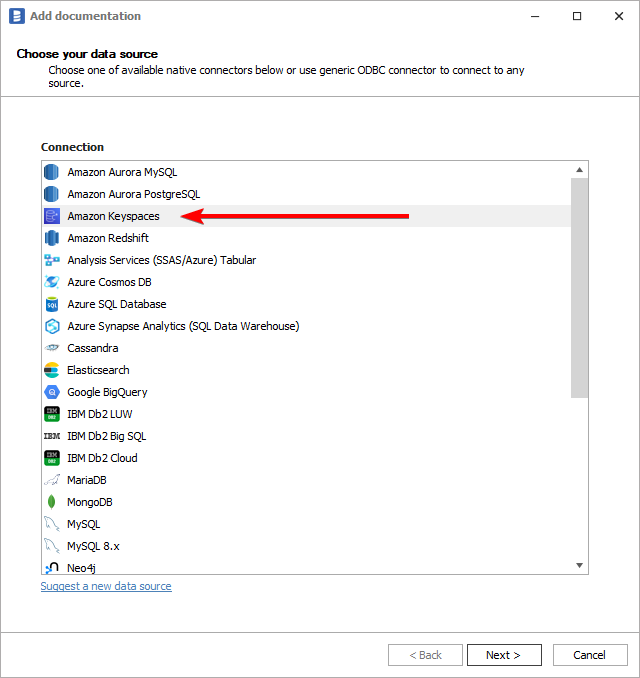Select the Azure SQL Database icon
Screen dimensions: 640x678
[52, 304]
